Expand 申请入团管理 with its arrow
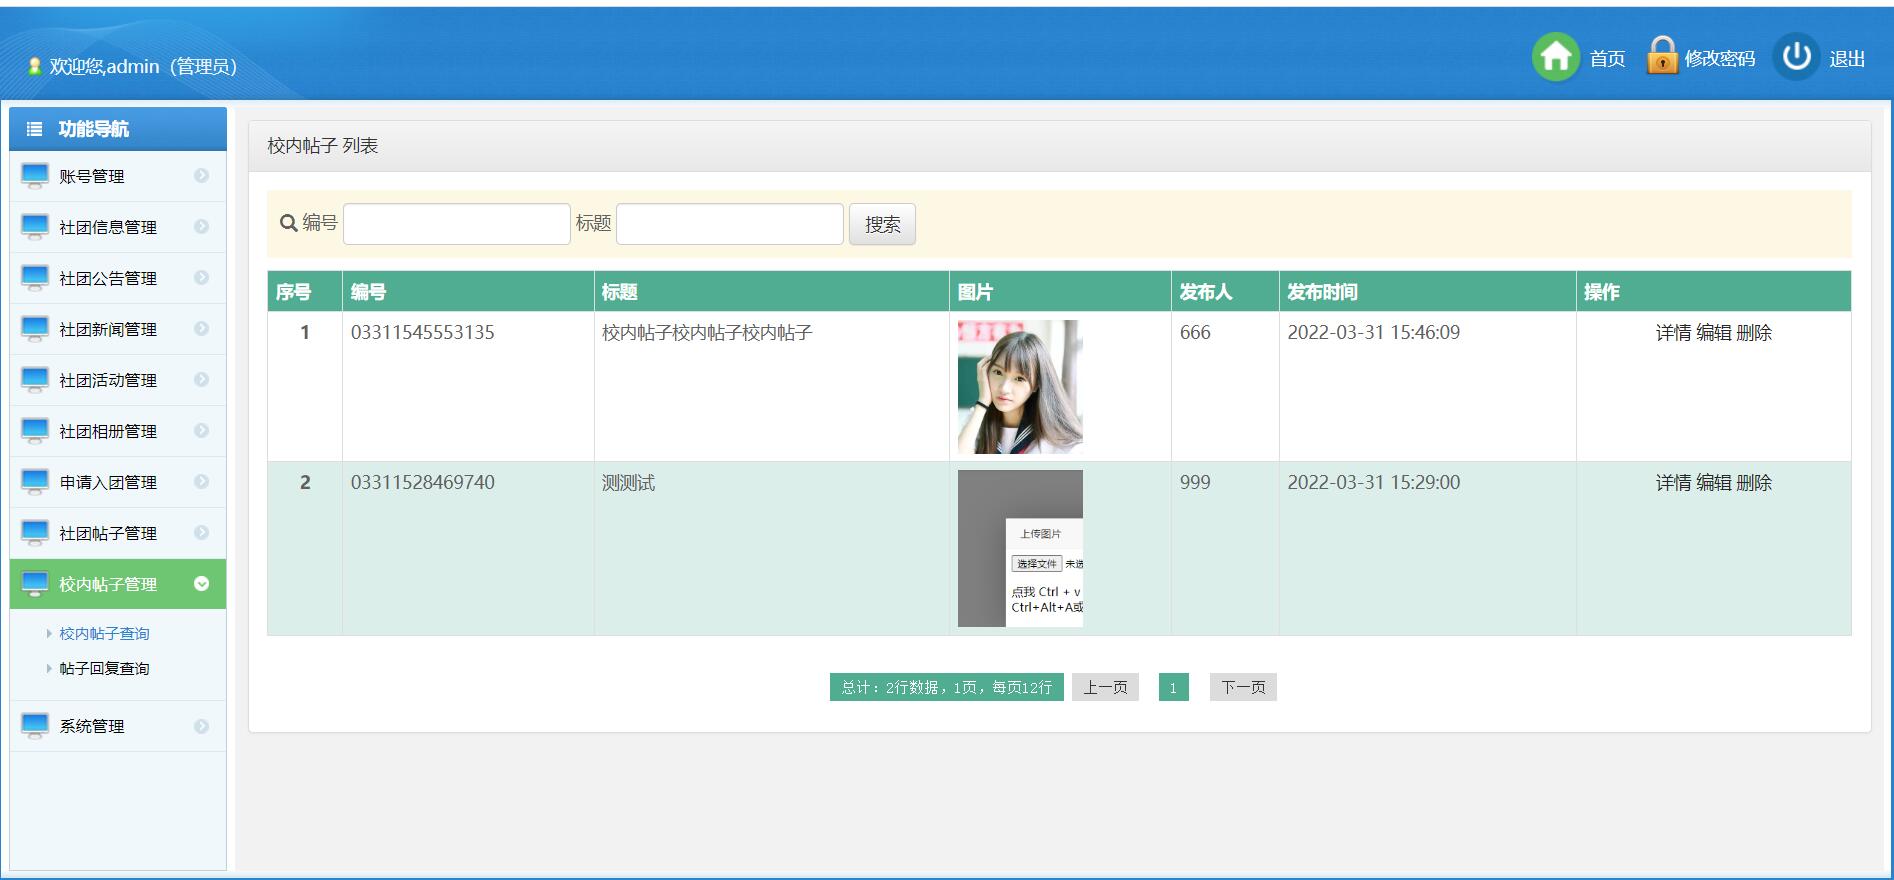Viewport: 1894px width, 880px height. coord(201,482)
